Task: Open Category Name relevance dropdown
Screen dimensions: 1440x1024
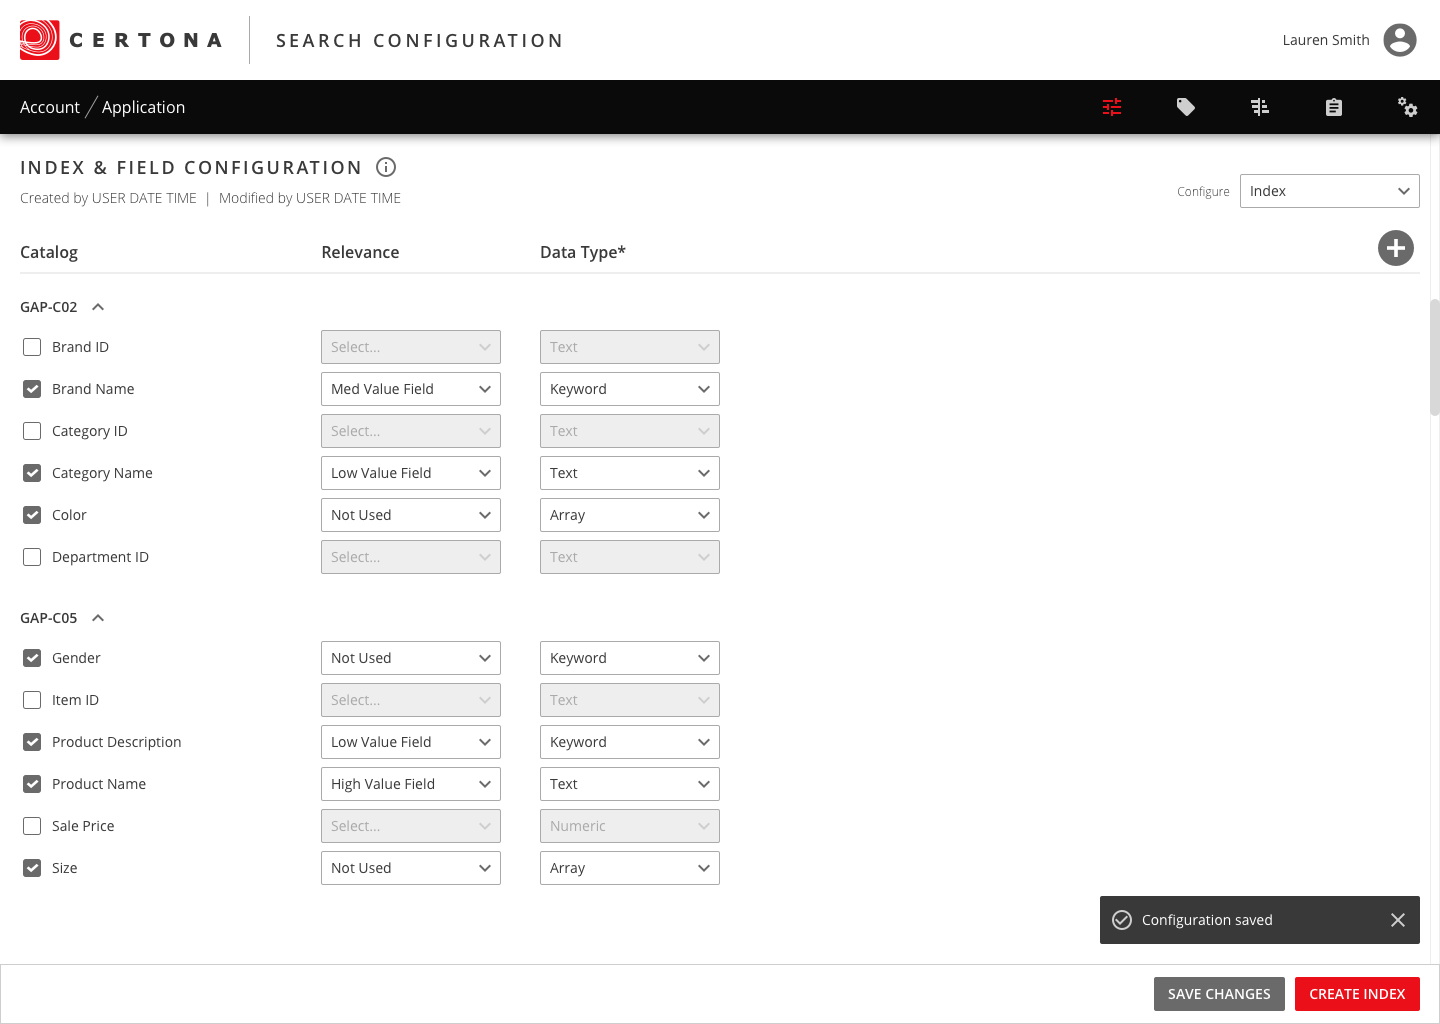Action: click(x=411, y=473)
